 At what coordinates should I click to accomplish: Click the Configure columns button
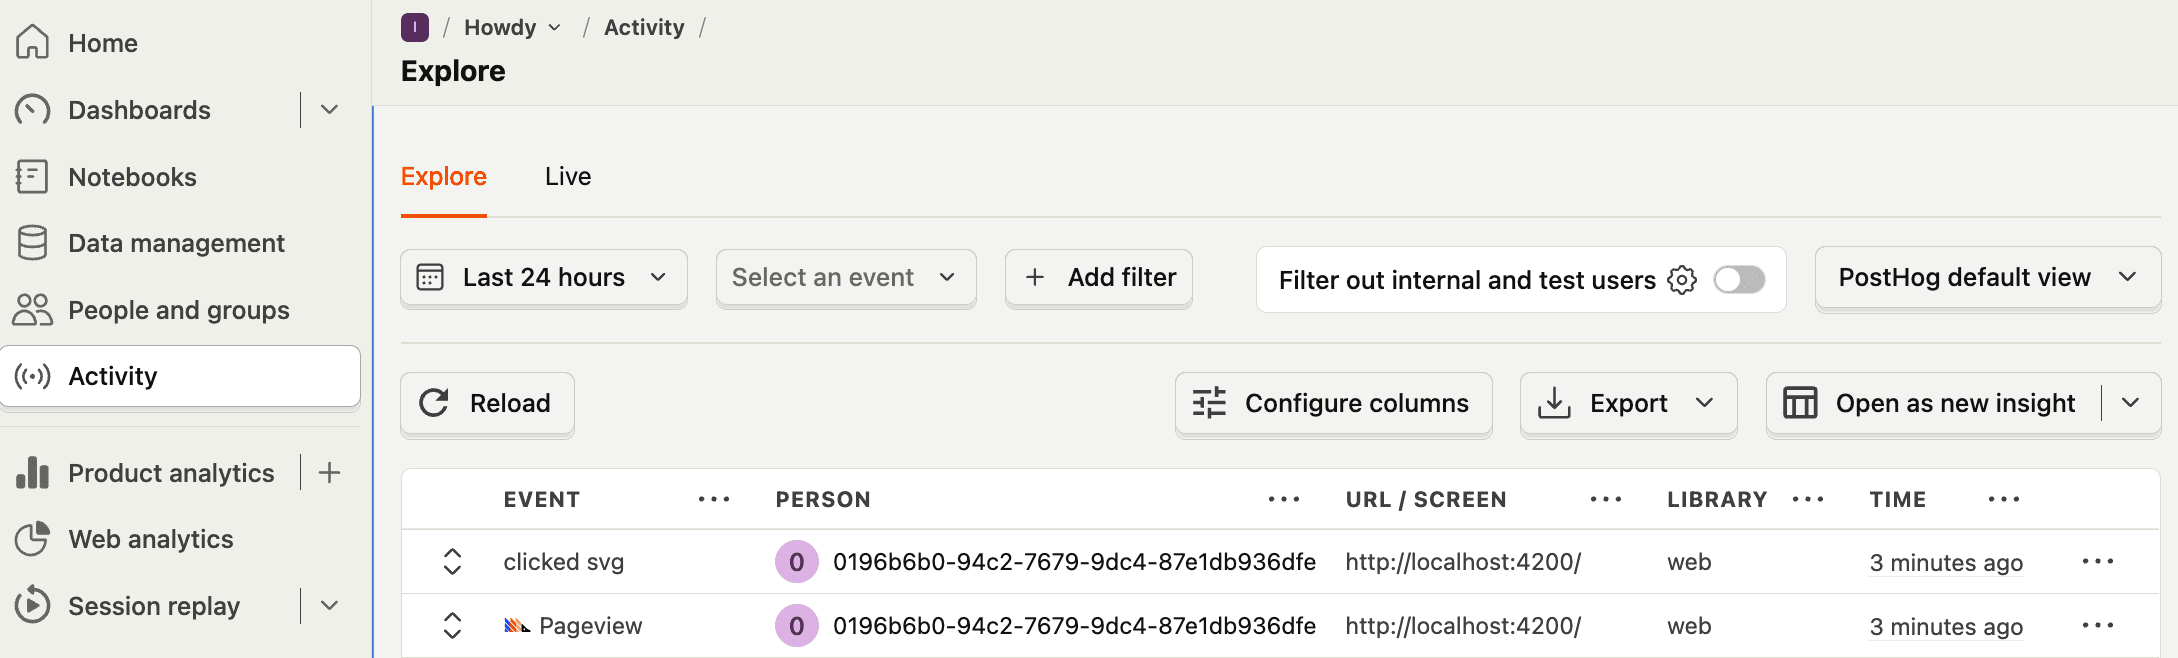pos(1333,403)
